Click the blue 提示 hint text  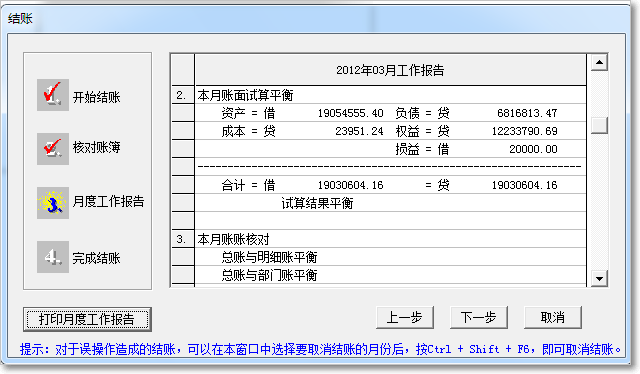(x=320, y=349)
